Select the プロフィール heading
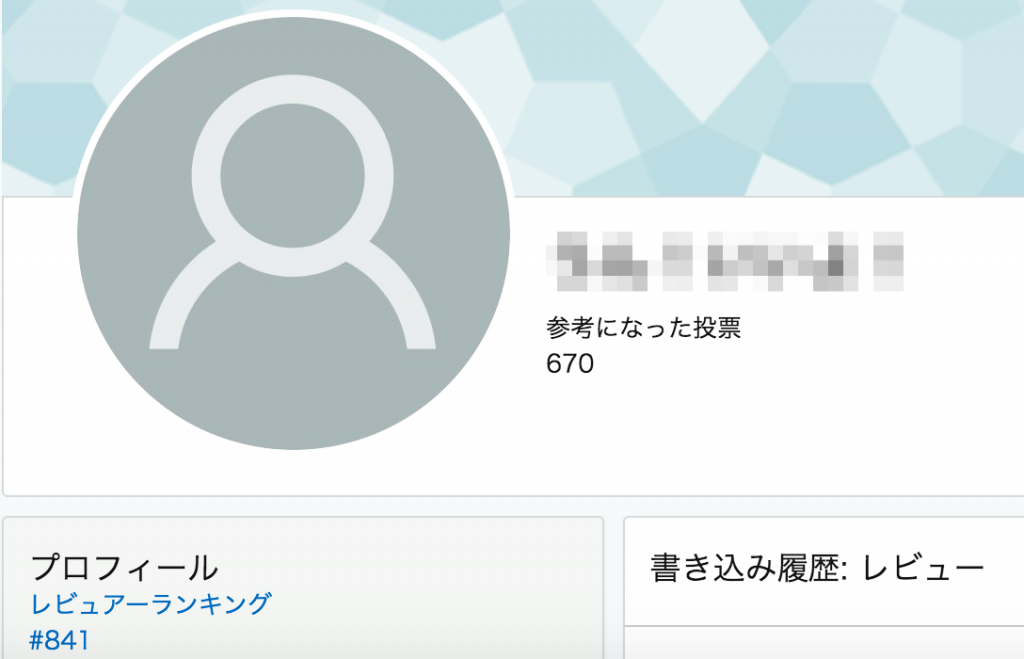Viewport: 1024px width, 659px height. point(124,567)
